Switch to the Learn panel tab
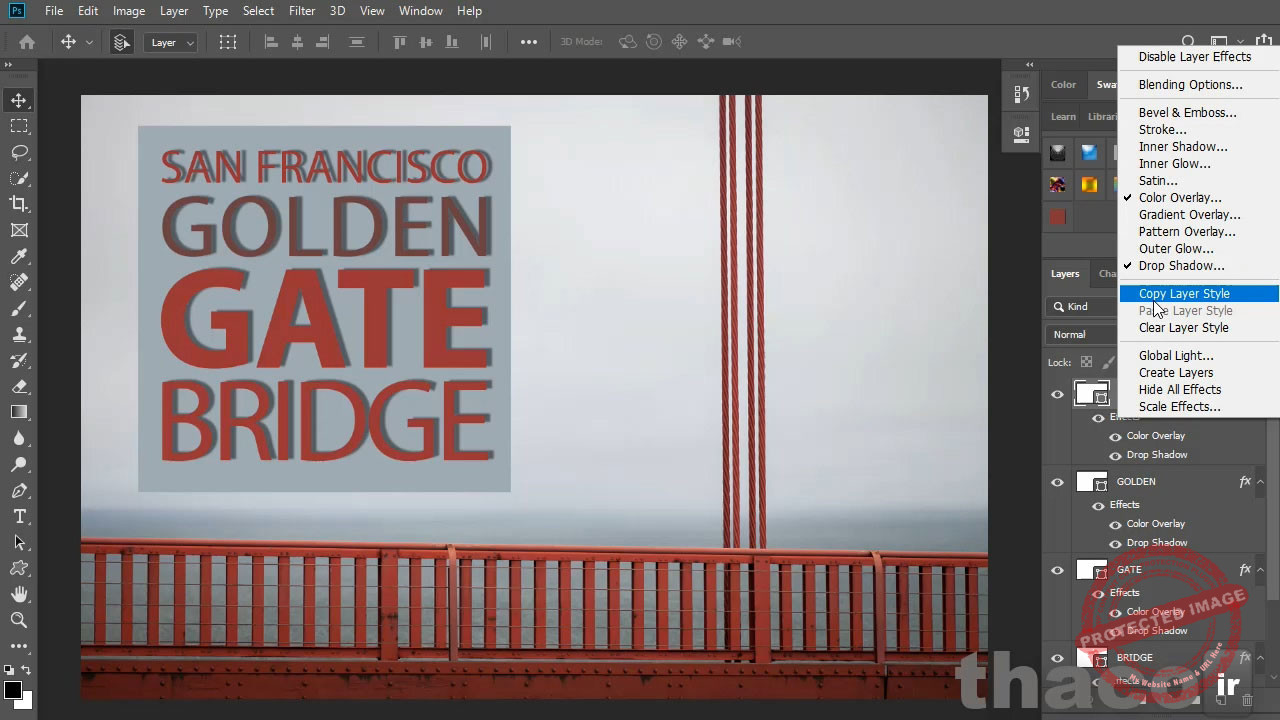Viewport: 1280px width, 720px height. [1063, 117]
